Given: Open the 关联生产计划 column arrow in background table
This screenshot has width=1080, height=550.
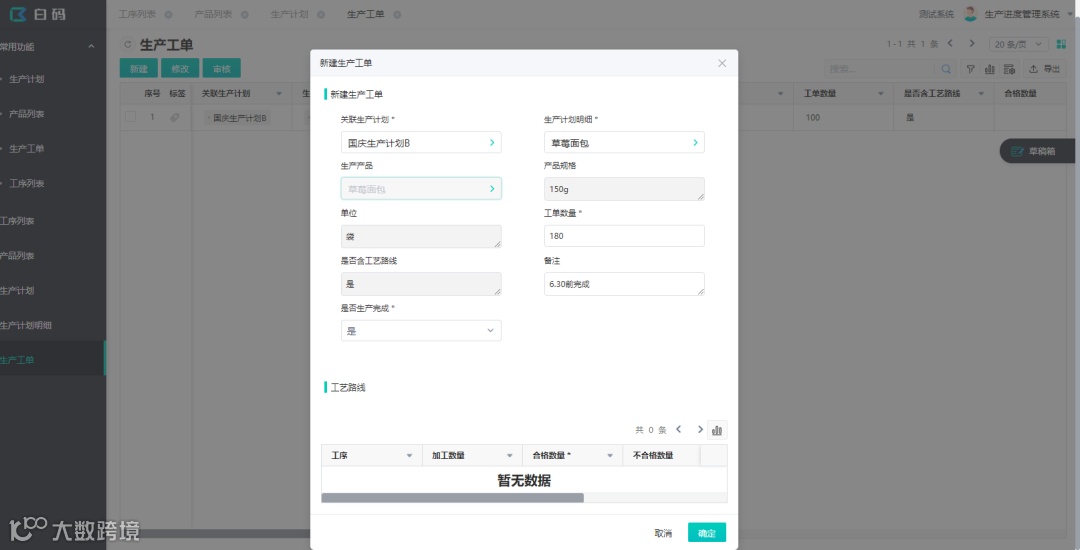Looking at the screenshot, I should [279, 94].
